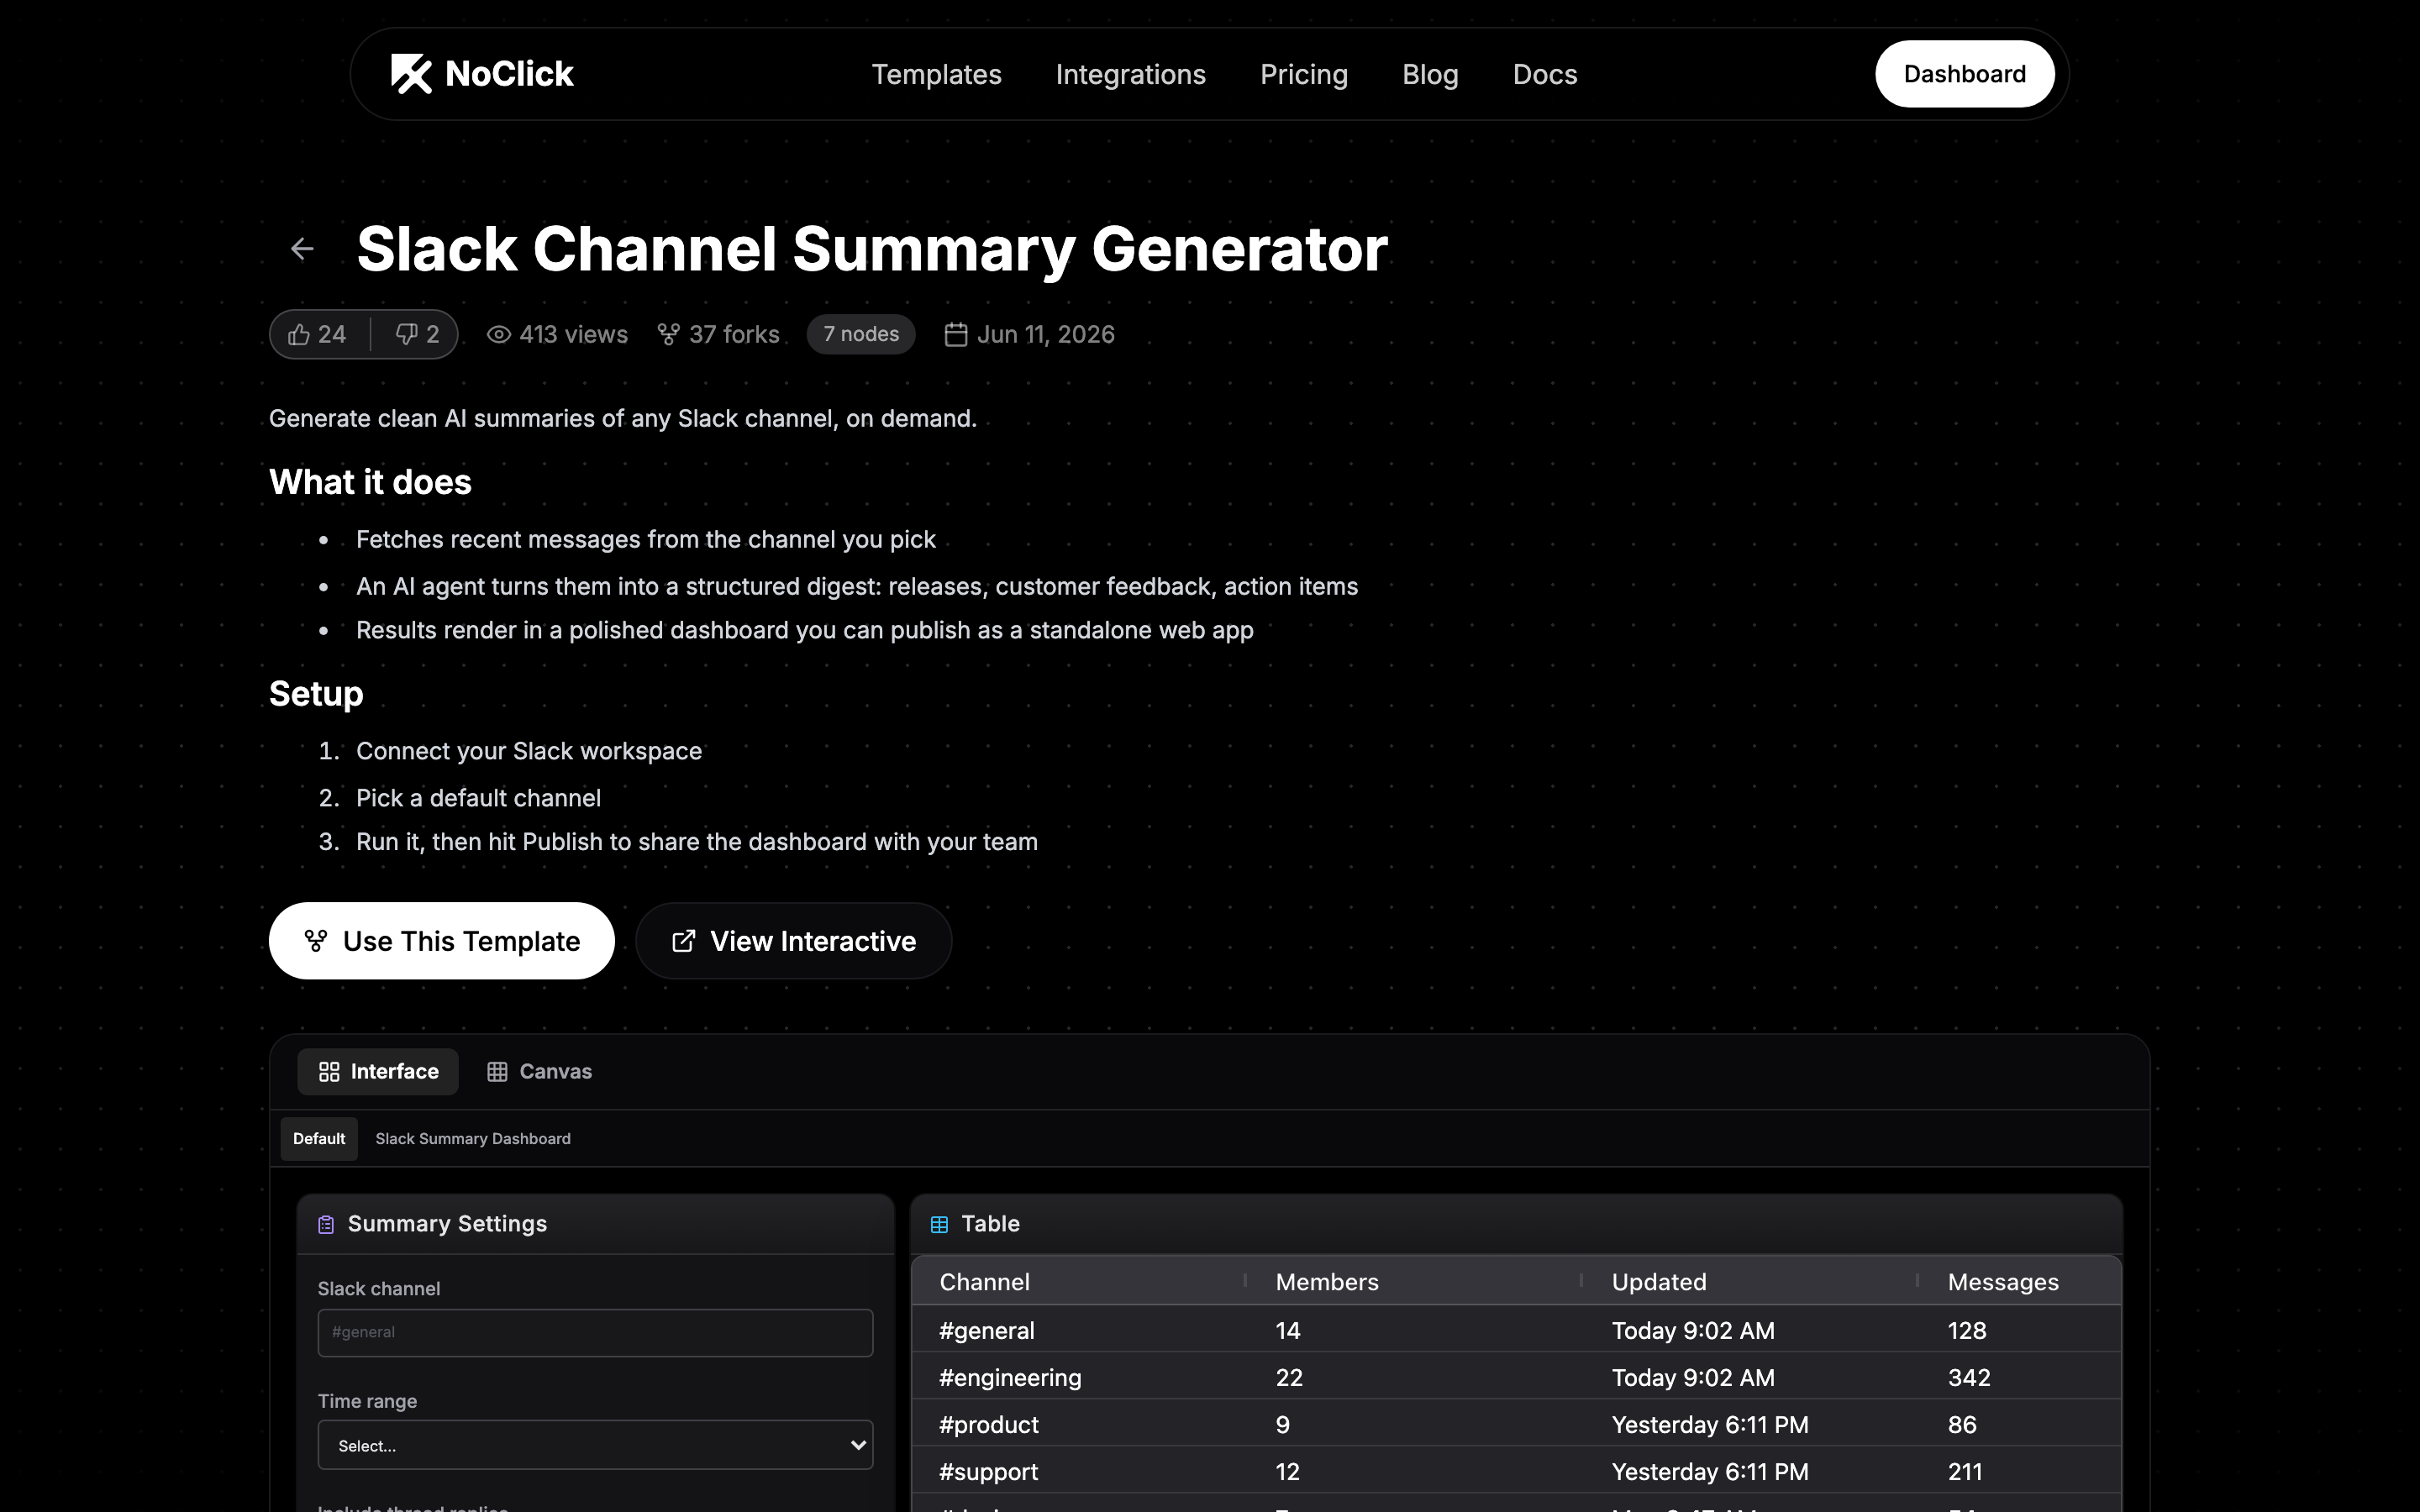Click the Use This Template button
This screenshot has height=1512, width=2420.
click(x=442, y=941)
